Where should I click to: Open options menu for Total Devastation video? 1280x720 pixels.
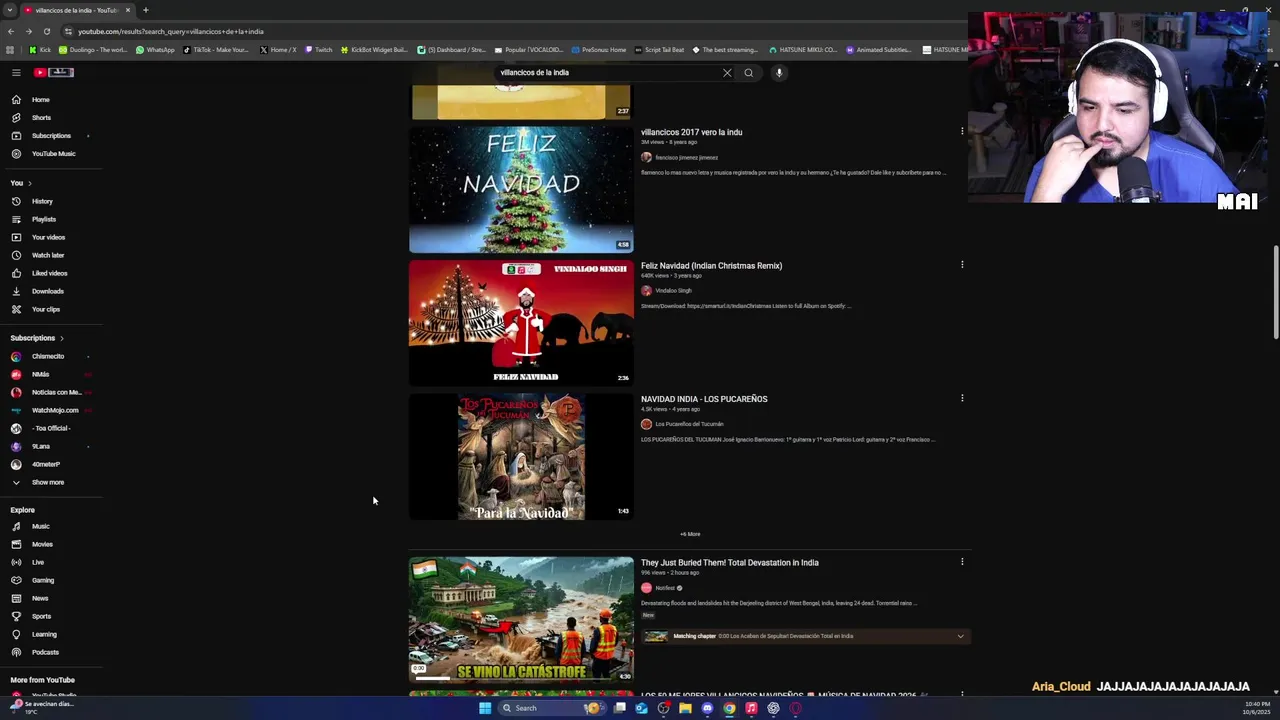(x=962, y=562)
